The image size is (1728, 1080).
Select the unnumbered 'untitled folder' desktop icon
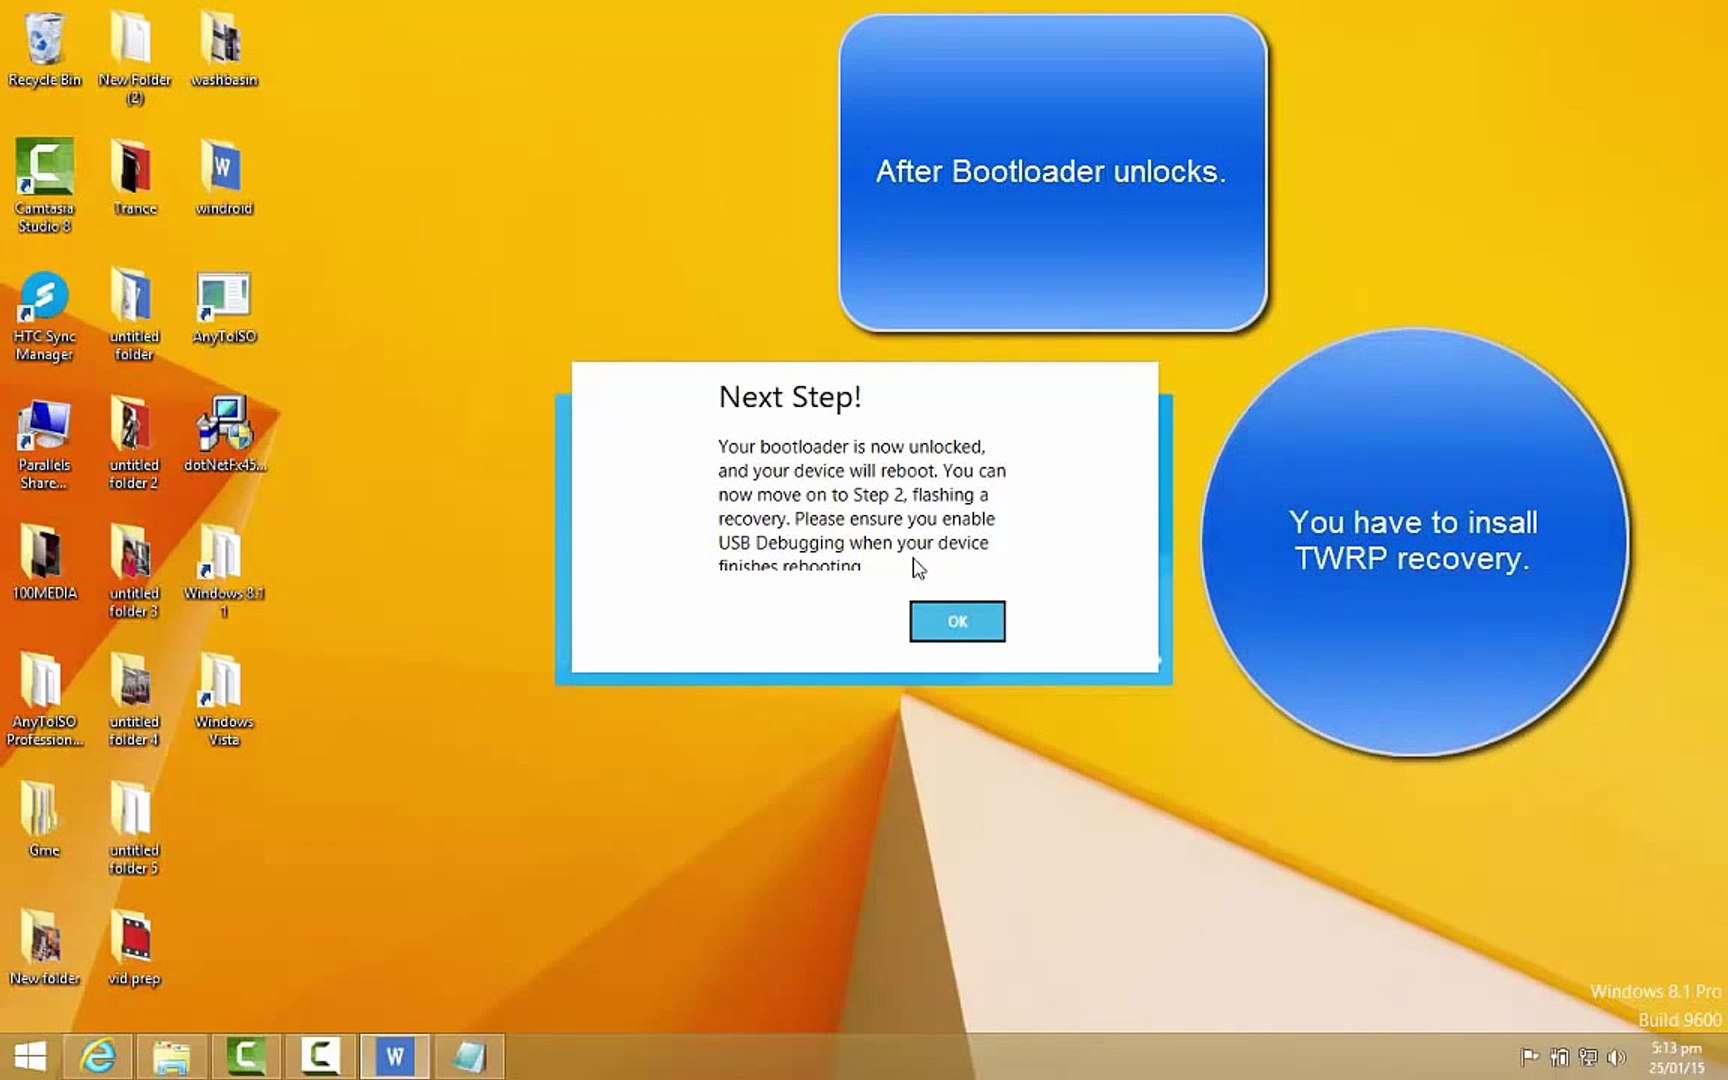pos(134,315)
